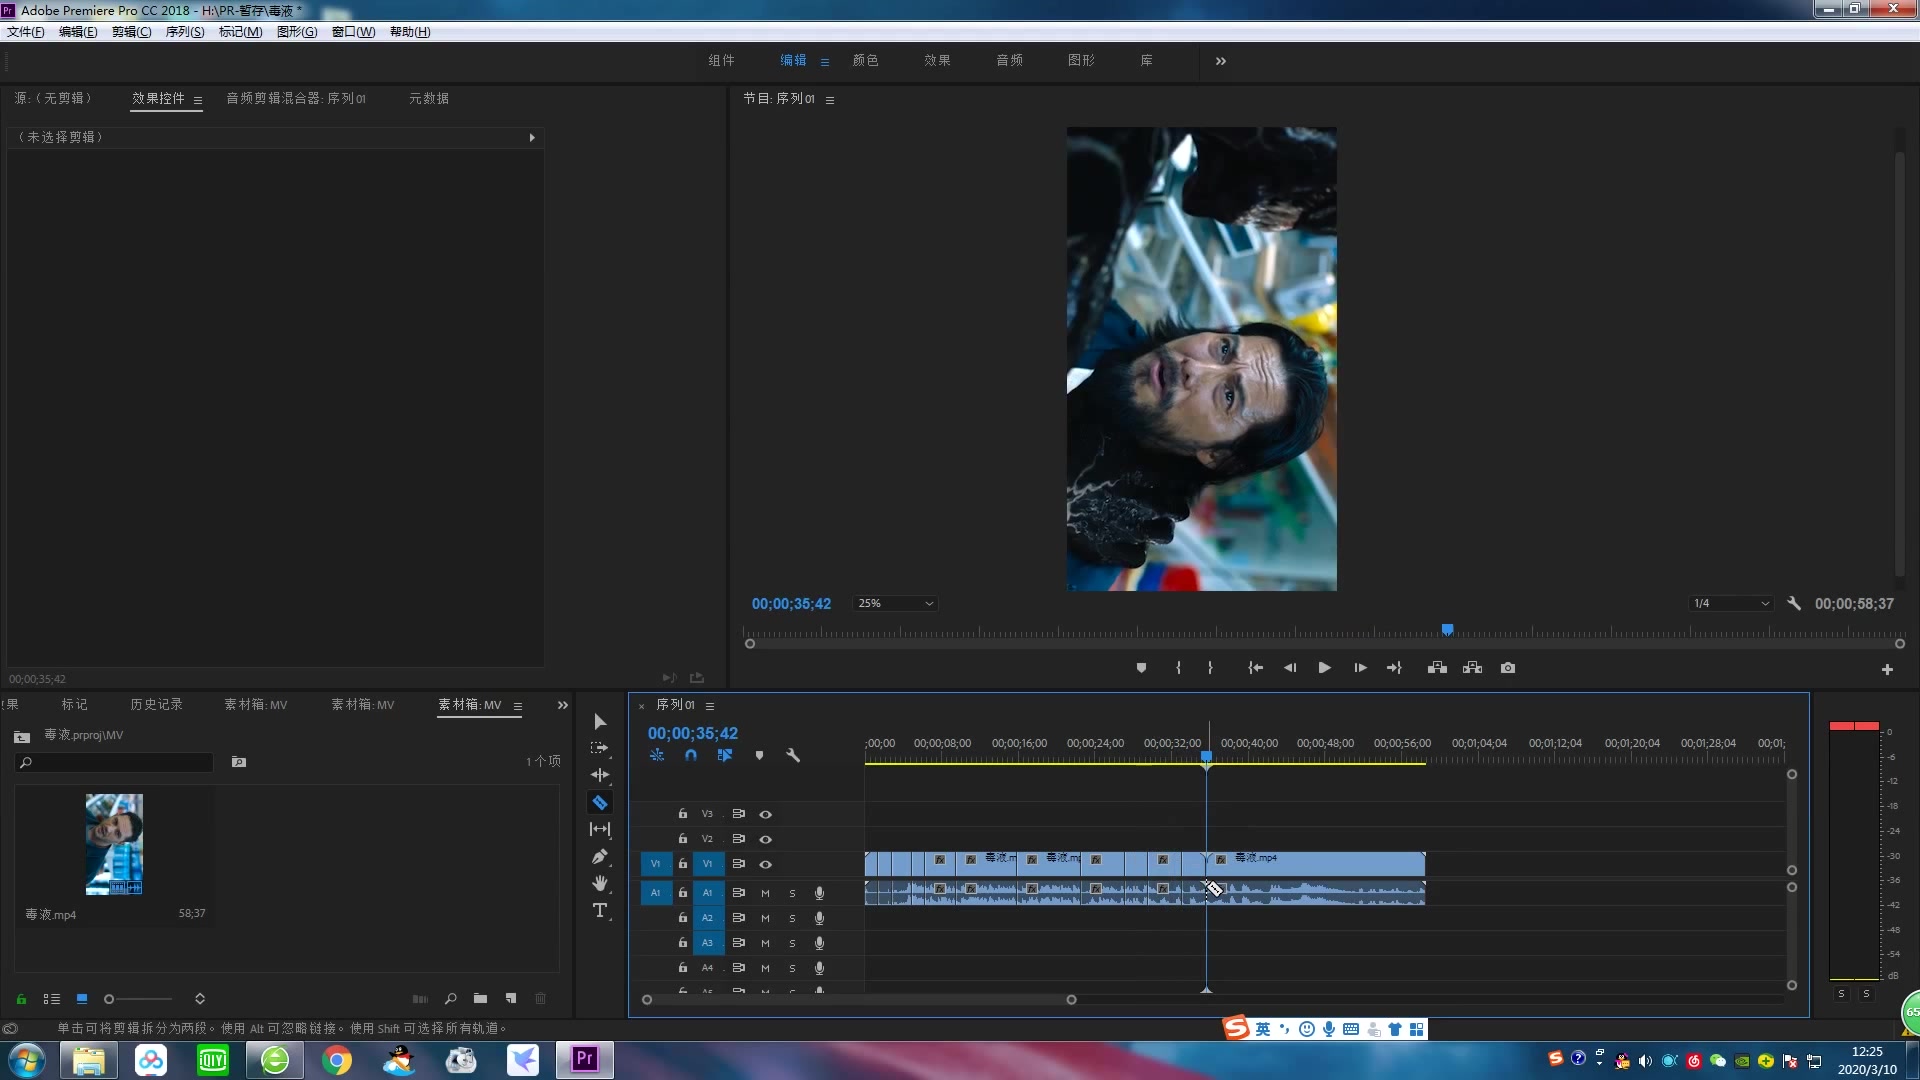Expand workspace overflow chevron
Image resolution: width=1920 pixels, height=1080 pixels.
pyautogui.click(x=1220, y=61)
